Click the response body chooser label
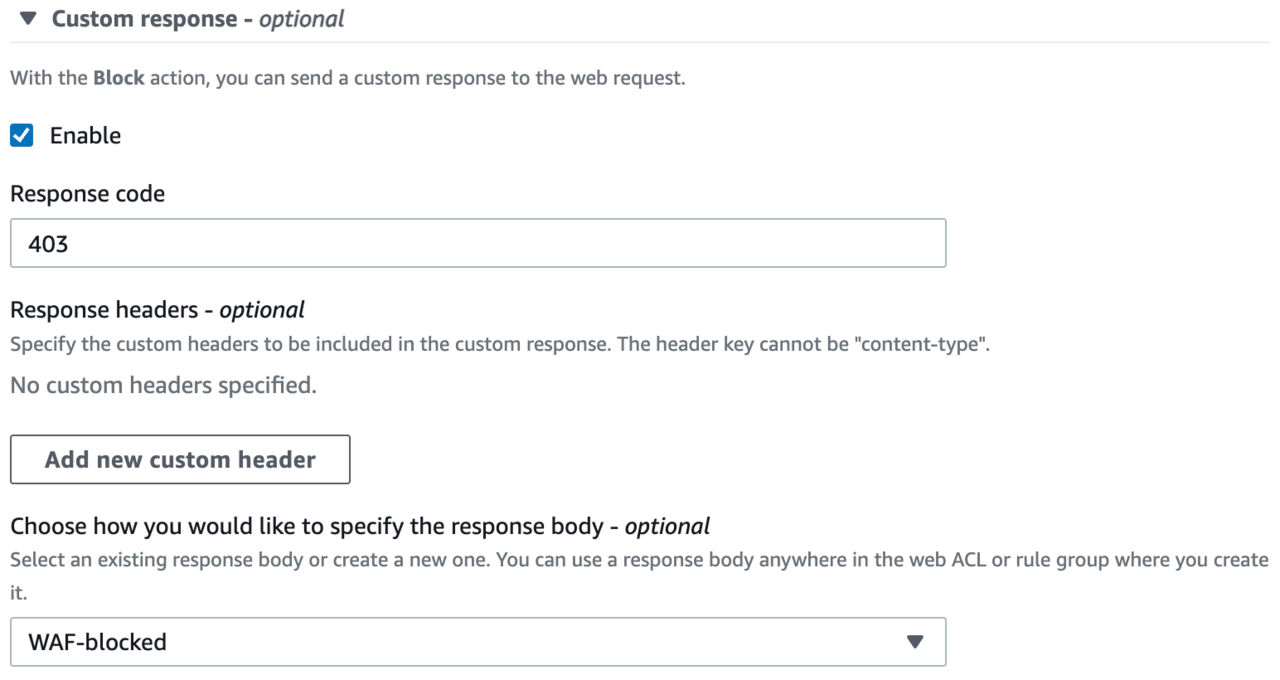1280x680 pixels. (x=360, y=526)
